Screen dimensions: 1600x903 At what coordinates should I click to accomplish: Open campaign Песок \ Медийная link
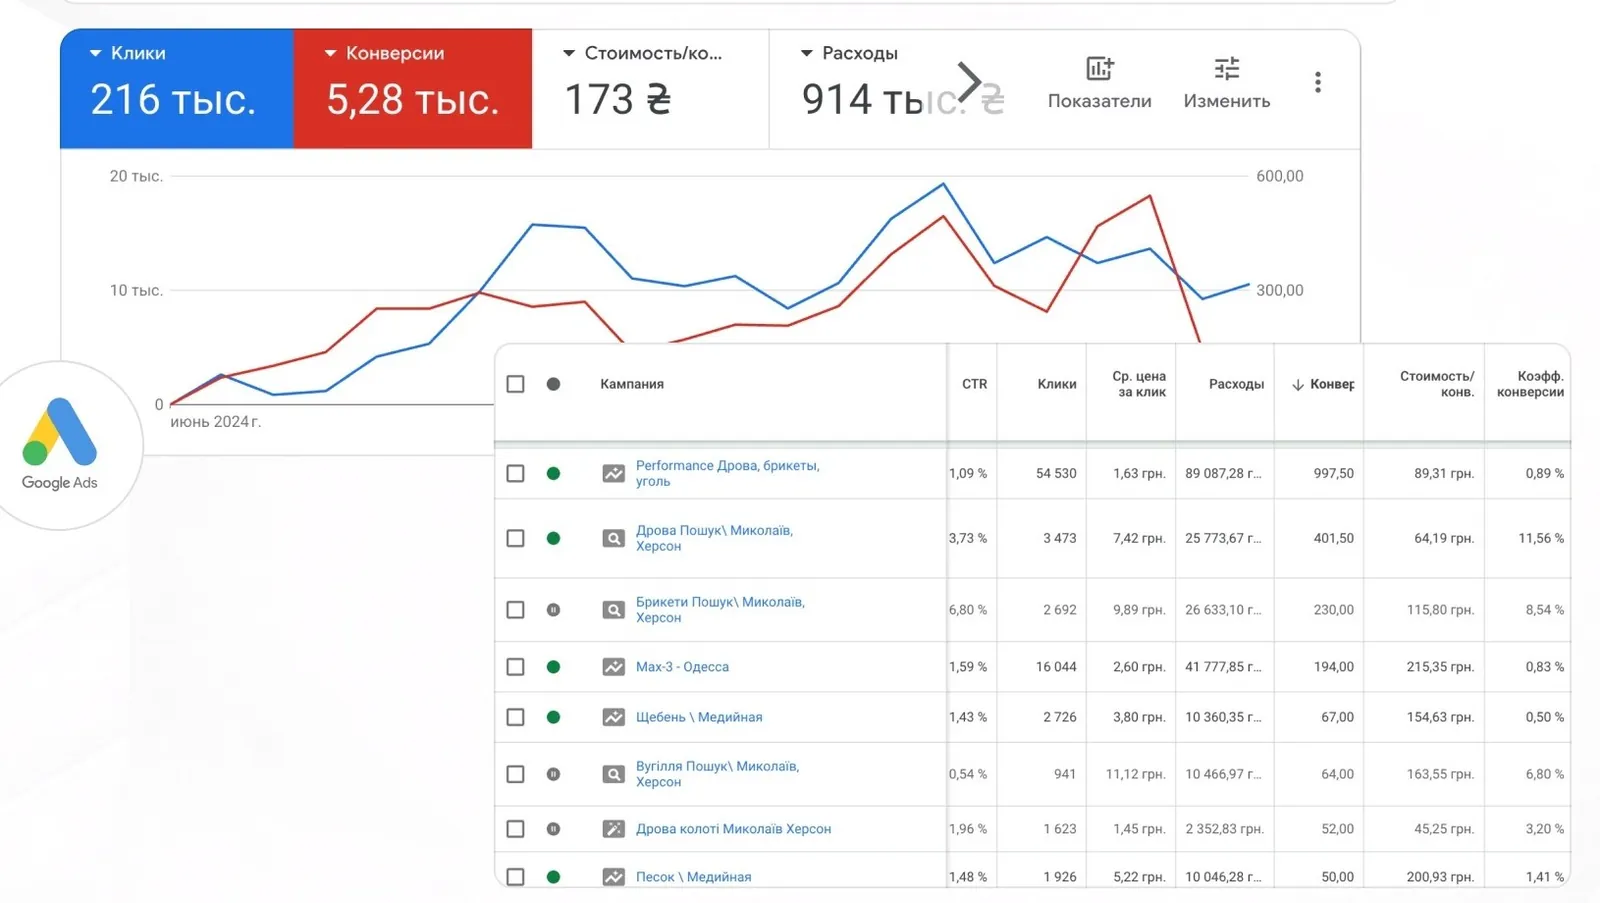693,877
